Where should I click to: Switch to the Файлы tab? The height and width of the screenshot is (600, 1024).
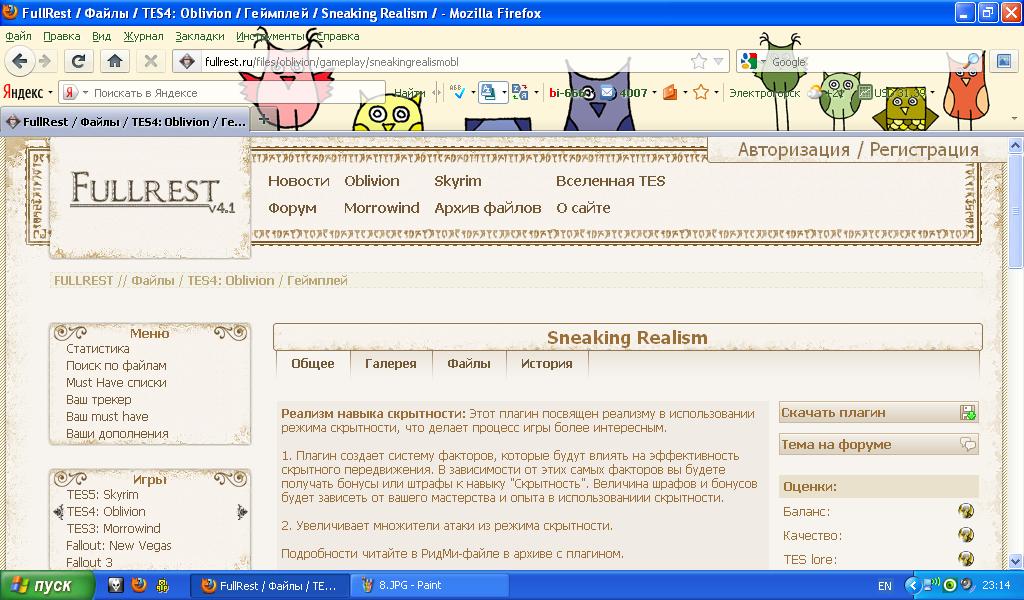pos(469,364)
